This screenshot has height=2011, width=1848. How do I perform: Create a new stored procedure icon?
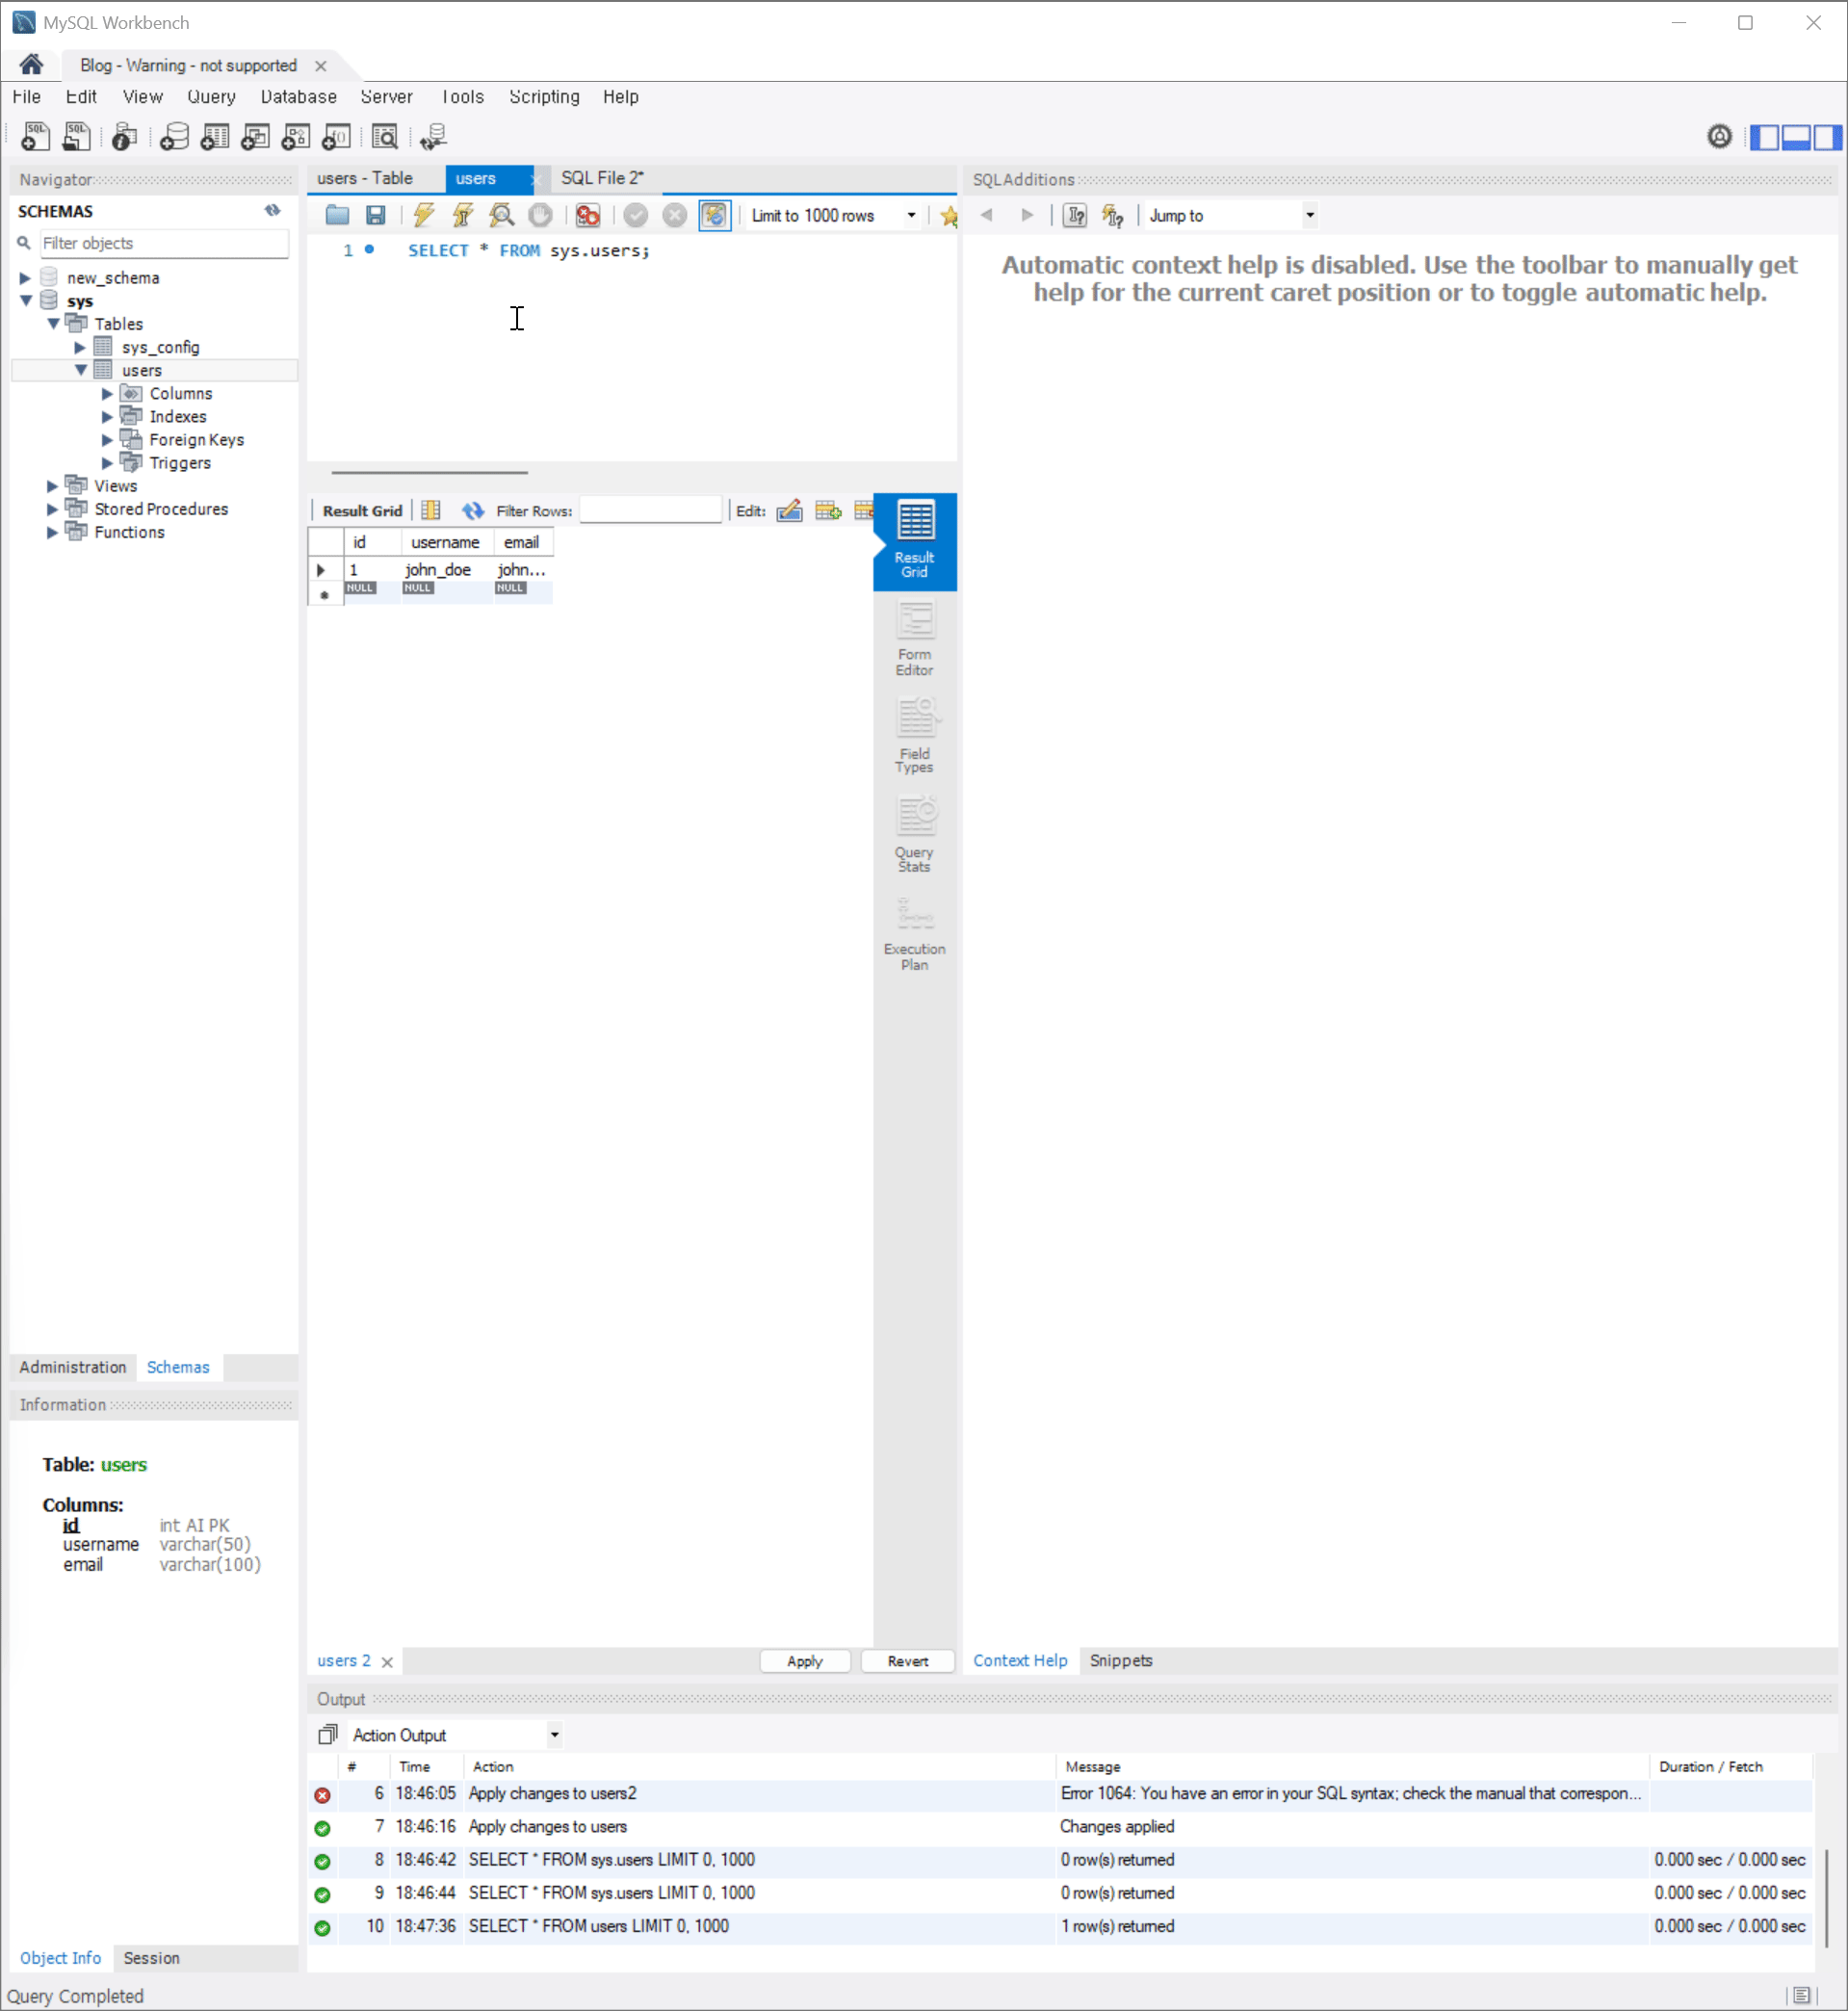point(296,136)
